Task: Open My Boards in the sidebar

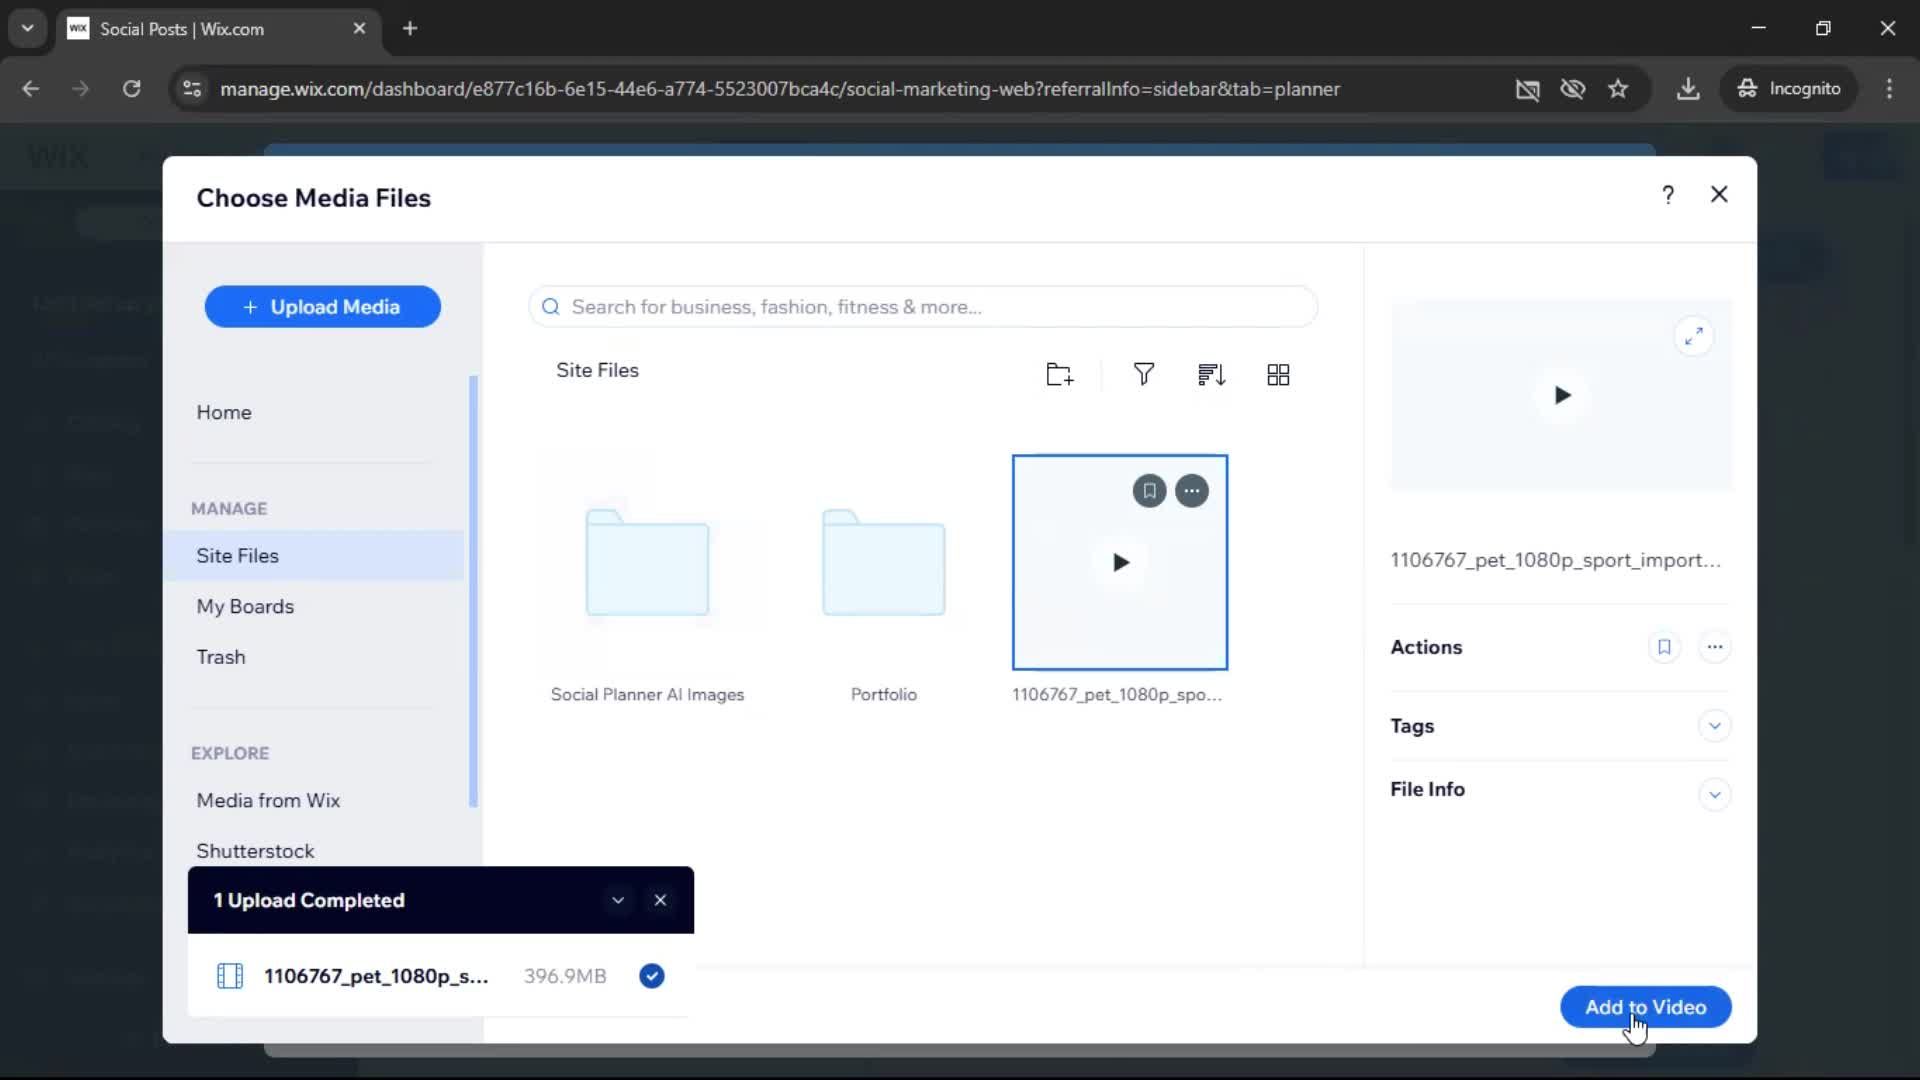Action: (245, 606)
